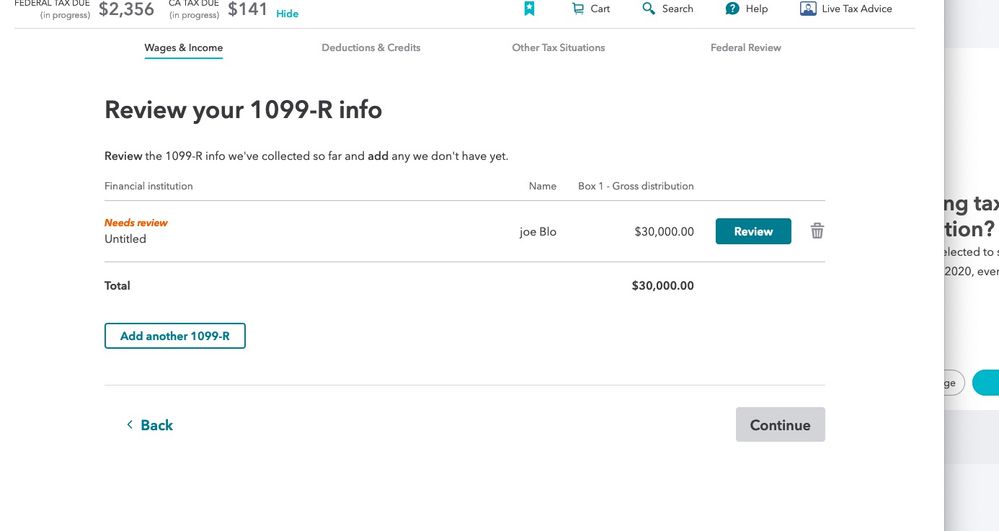
Task: Click the bookmark flag icon
Action: 529,8
